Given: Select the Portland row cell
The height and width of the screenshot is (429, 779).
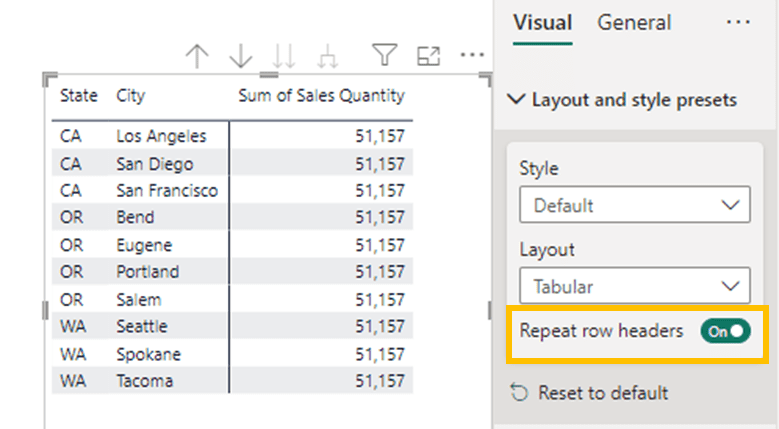Looking at the screenshot, I should coord(148,272).
